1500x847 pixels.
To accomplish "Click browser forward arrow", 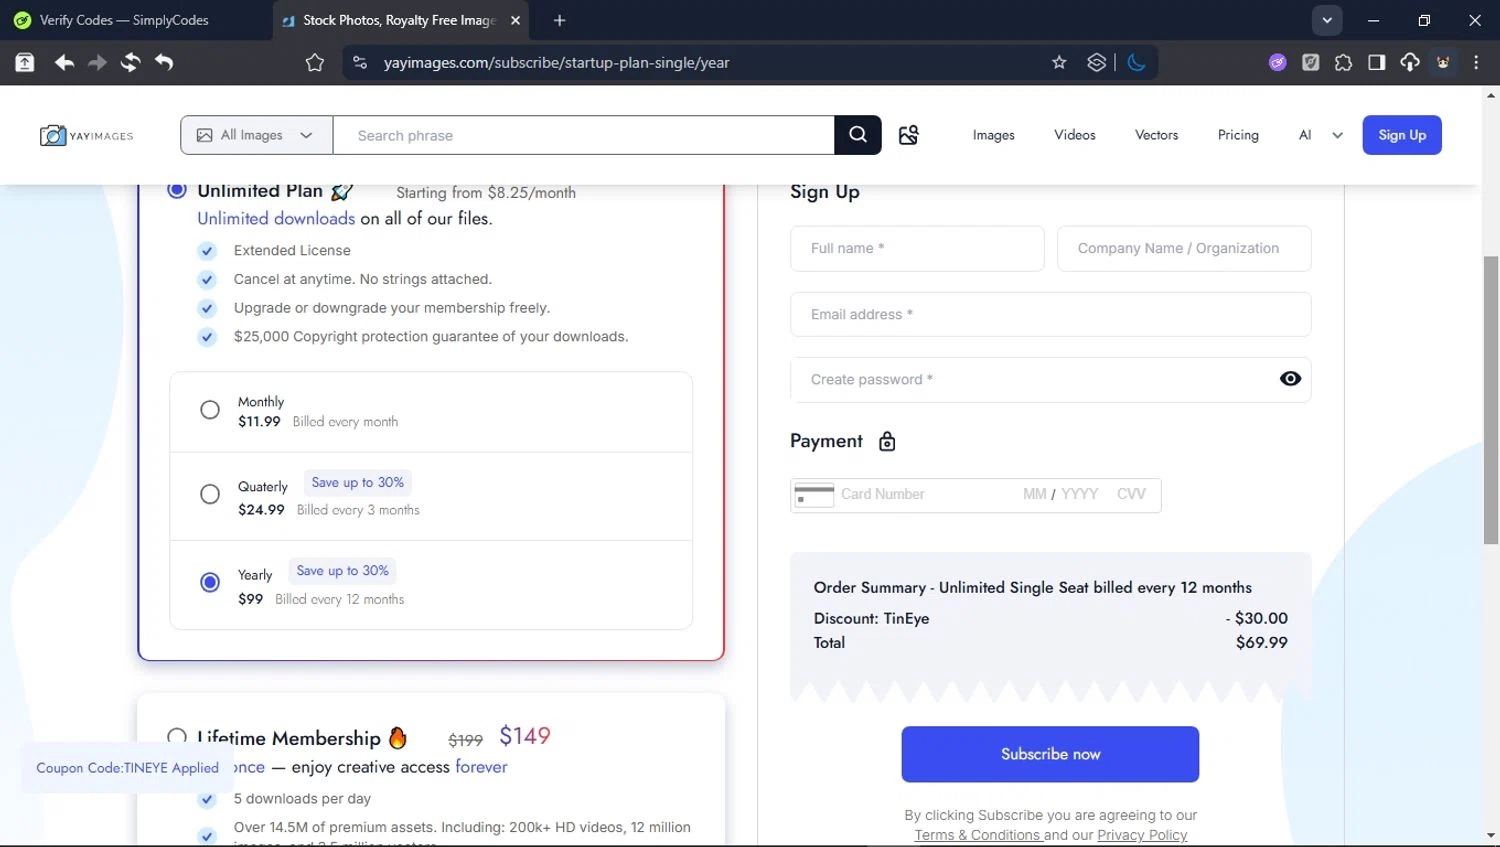I will (x=97, y=62).
